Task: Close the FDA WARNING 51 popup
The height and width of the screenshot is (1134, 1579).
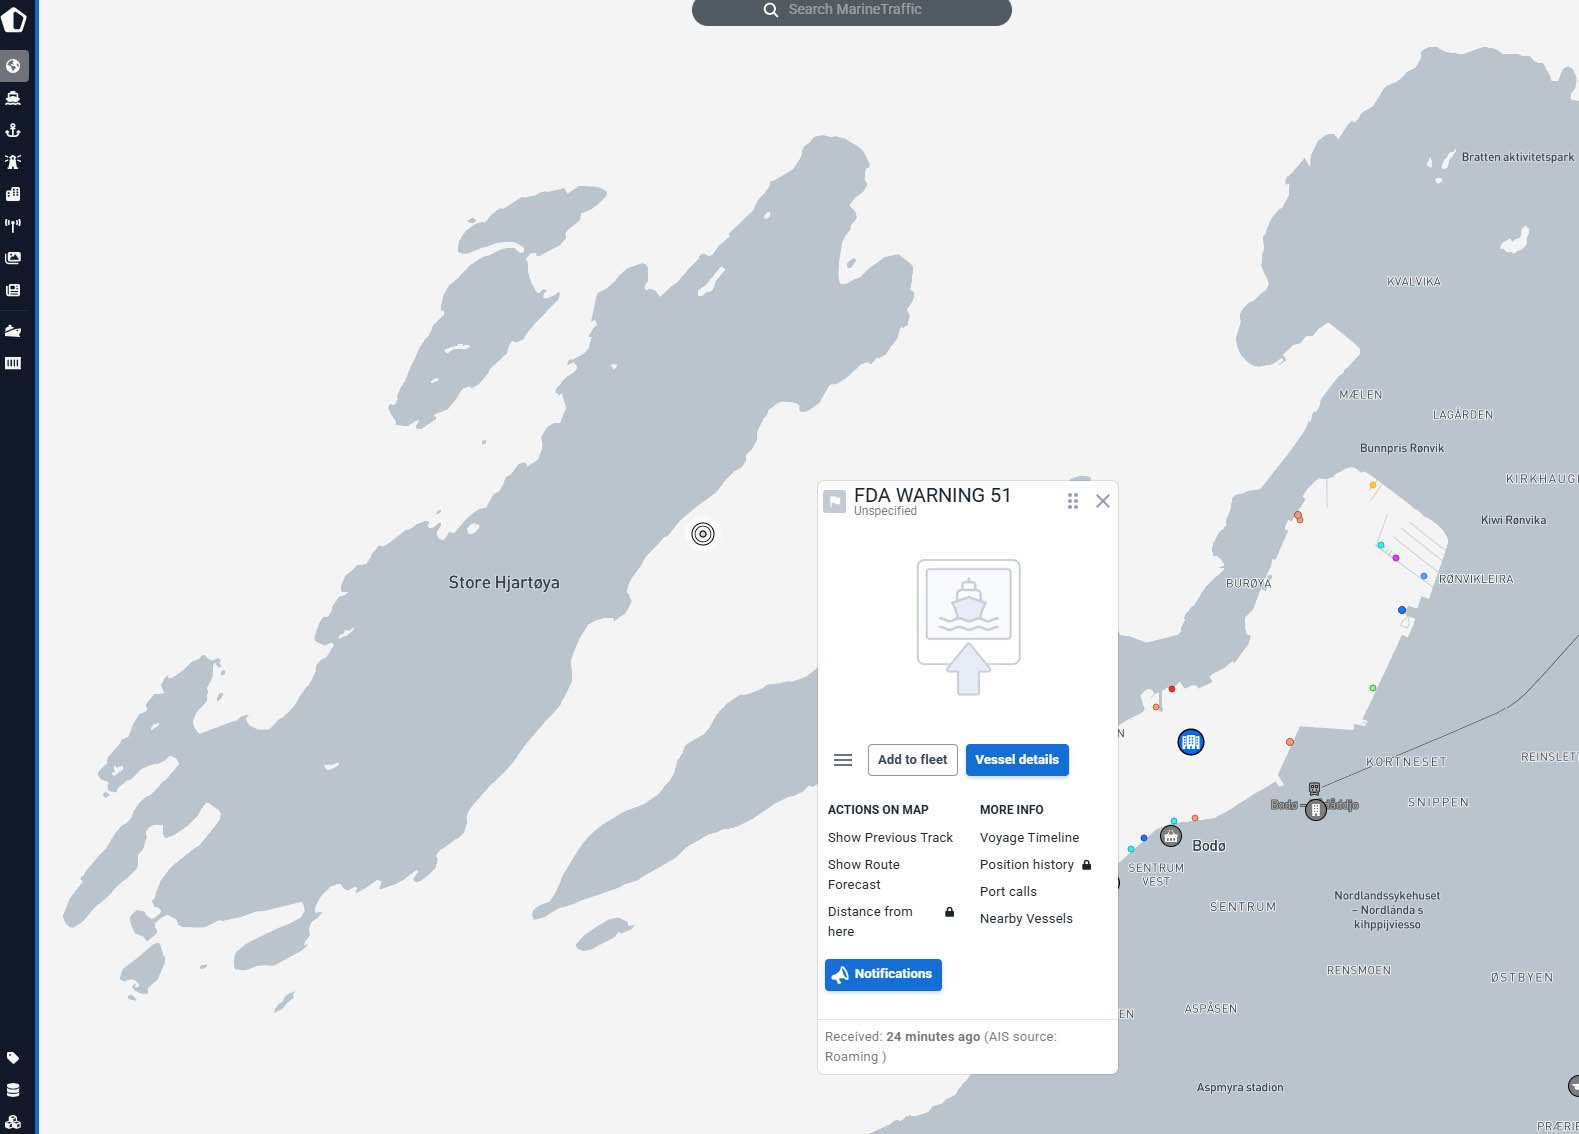Action: [x=1103, y=501]
